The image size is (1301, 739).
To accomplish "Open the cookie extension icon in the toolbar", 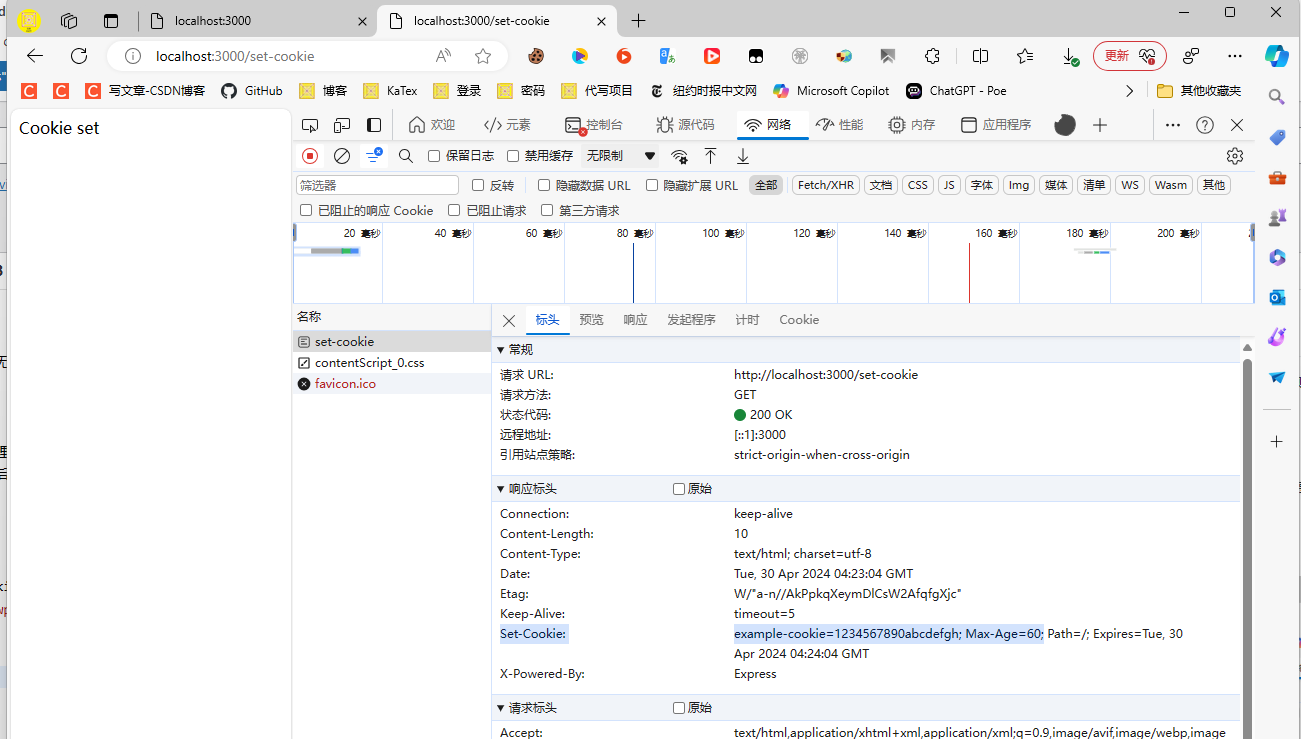I will pos(536,56).
